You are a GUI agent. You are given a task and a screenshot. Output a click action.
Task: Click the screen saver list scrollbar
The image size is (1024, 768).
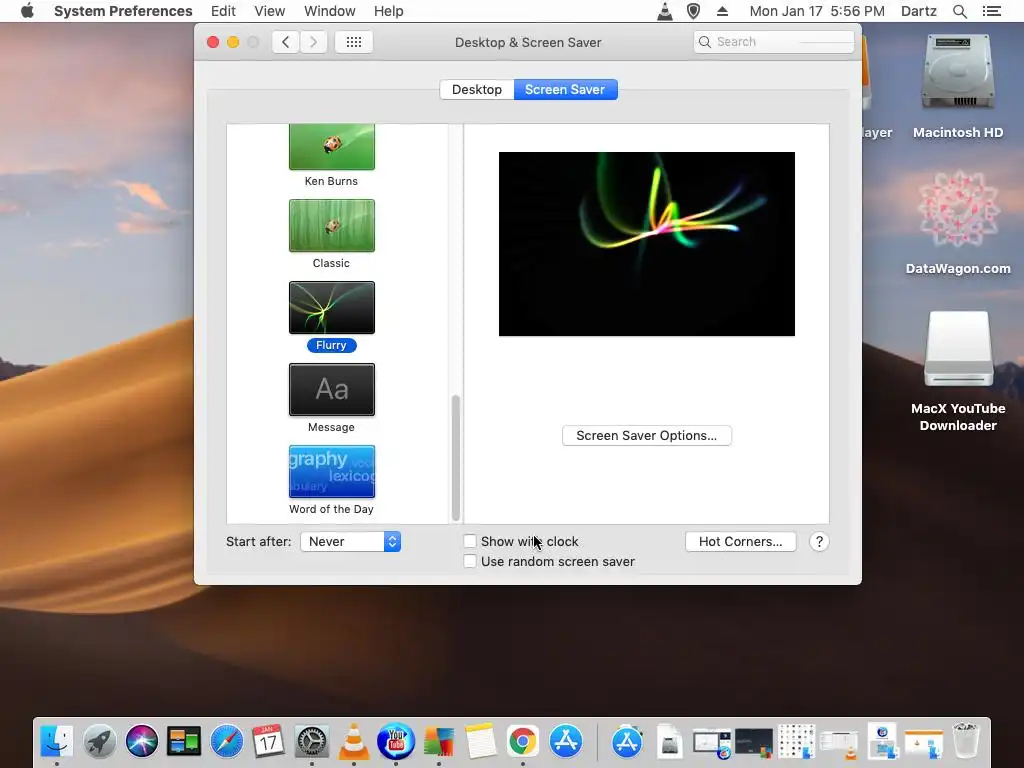pyautogui.click(x=455, y=457)
